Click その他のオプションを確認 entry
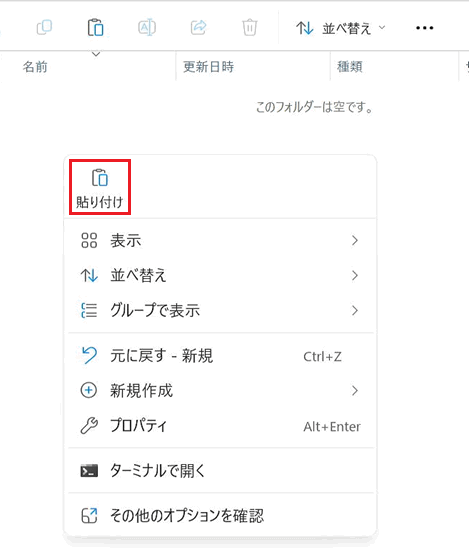 pyautogui.click(x=221, y=515)
